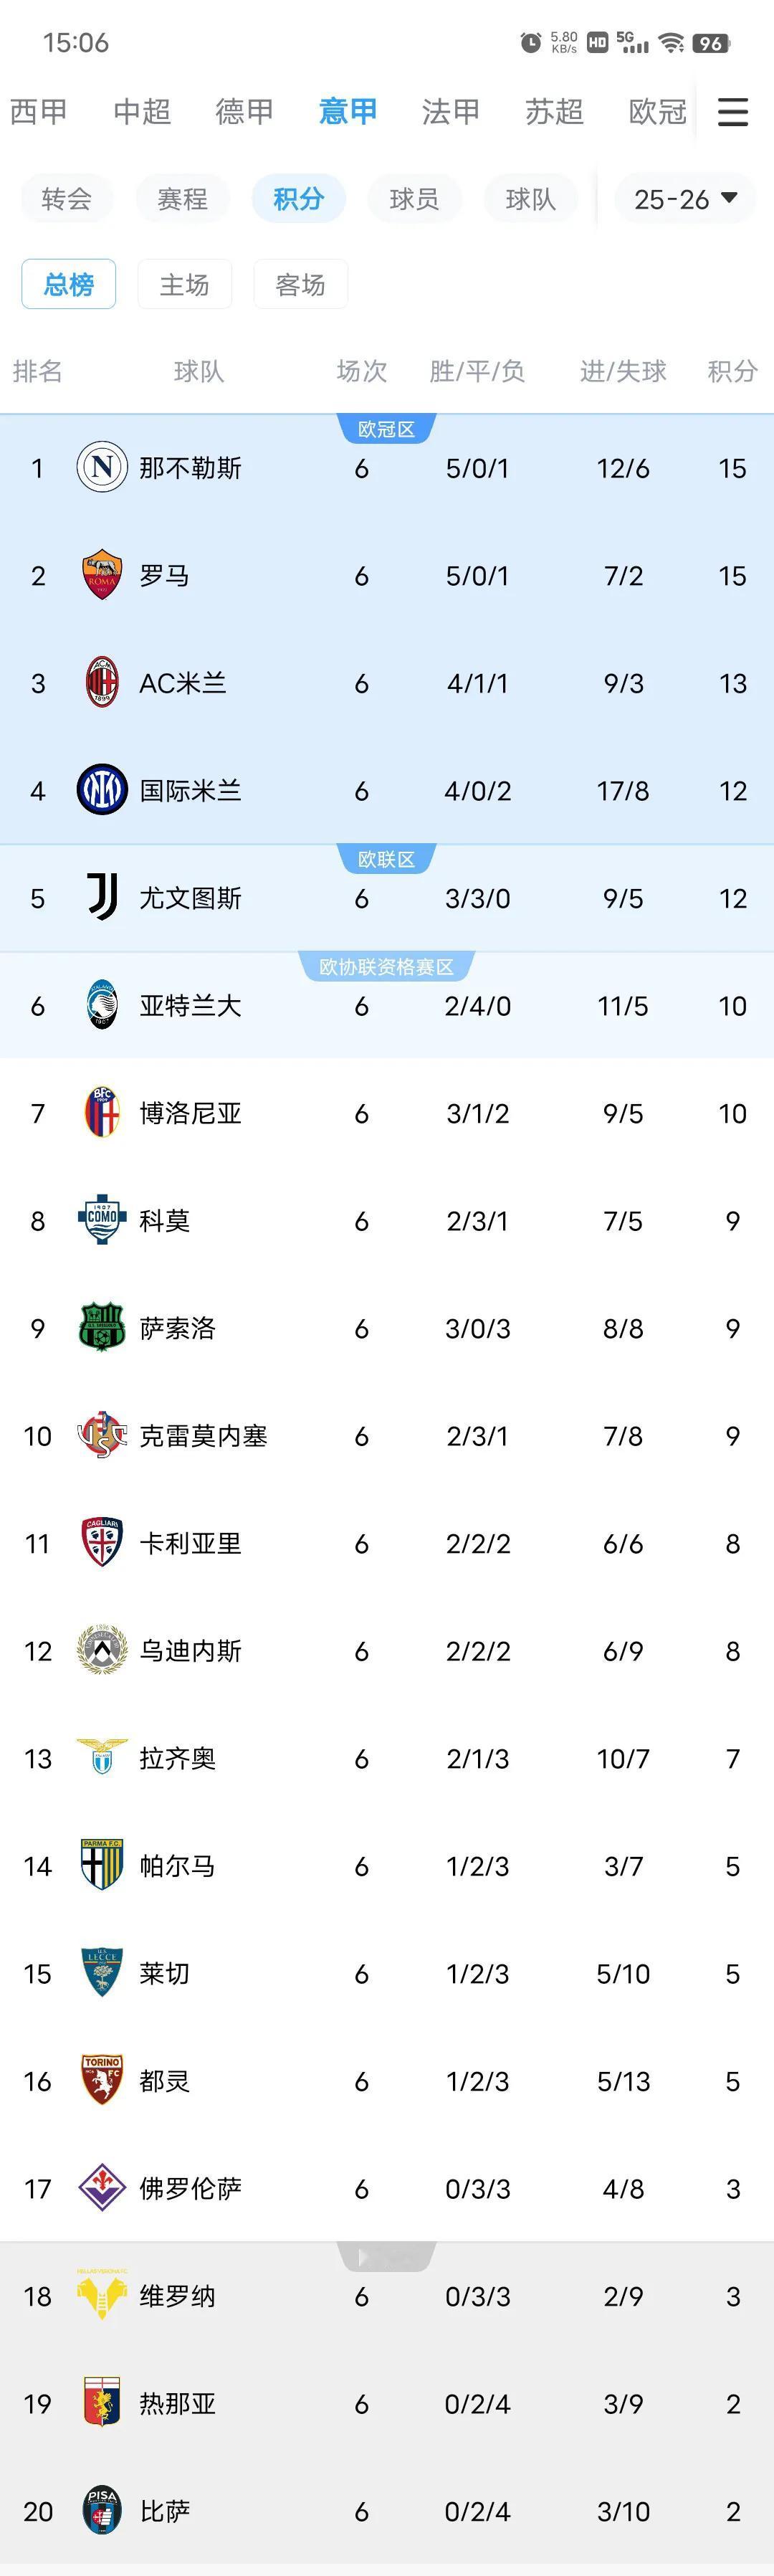774x2576 pixels.
Task: Open the 25-26 season dropdown
Action: coord(686,199)
